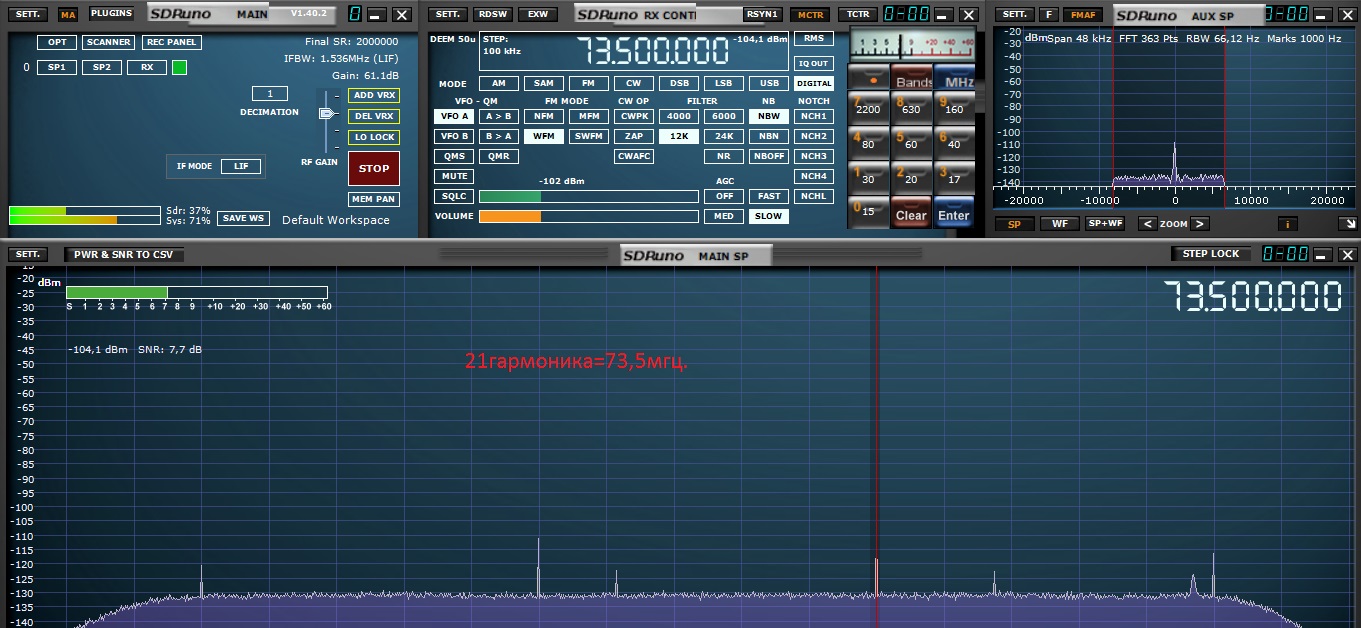1361x628 pixels.
Task: Set AGC to MED
Action: [723, 216]
